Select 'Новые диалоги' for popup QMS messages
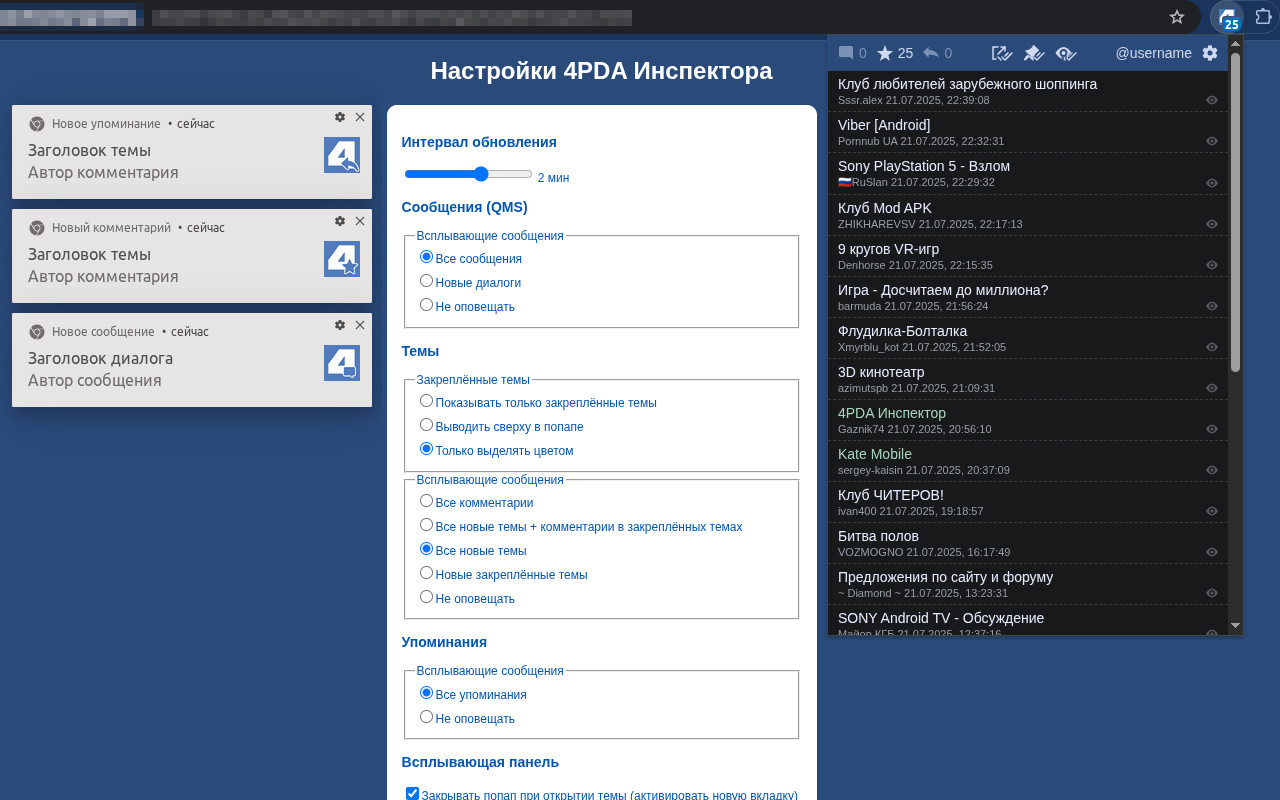 click(x=427, y=282)
